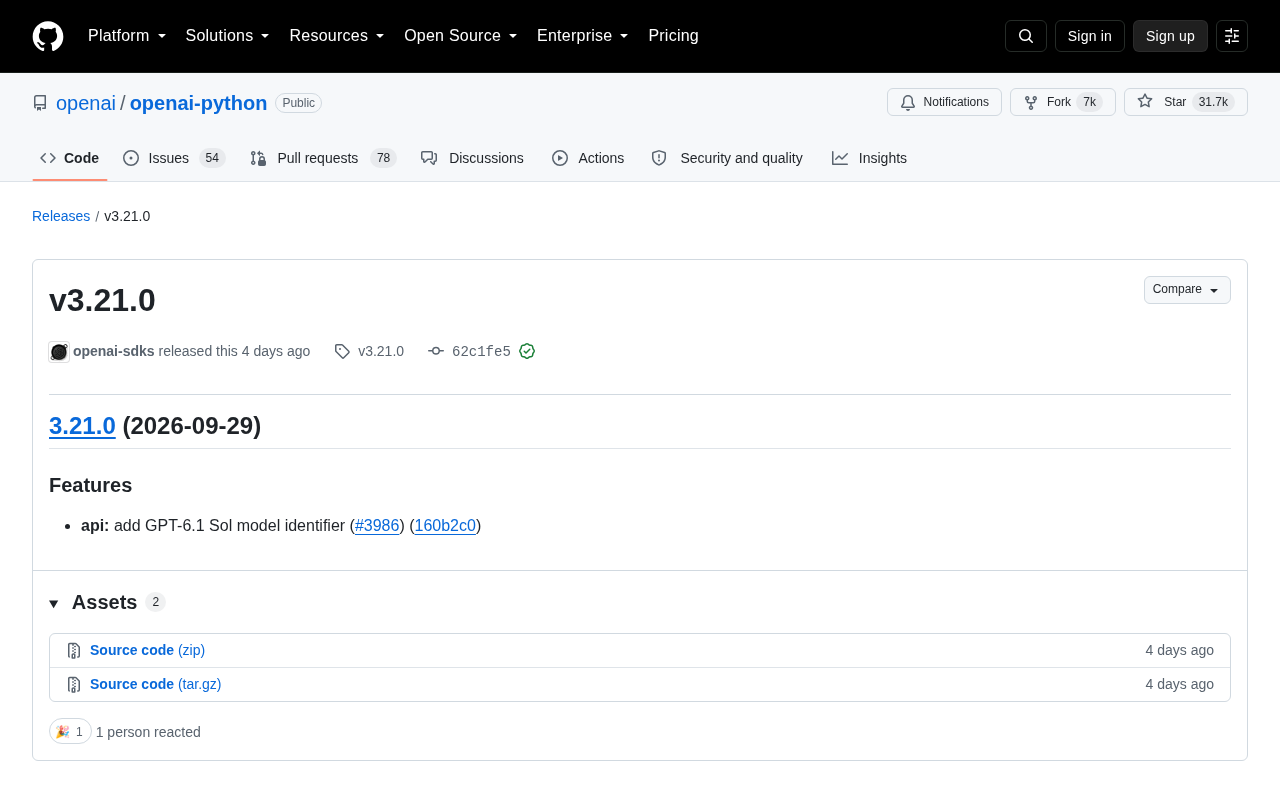This screenshot has width=1280, height=800.
Task: Open the openai-python repository link
Action: tap(199, 103)
